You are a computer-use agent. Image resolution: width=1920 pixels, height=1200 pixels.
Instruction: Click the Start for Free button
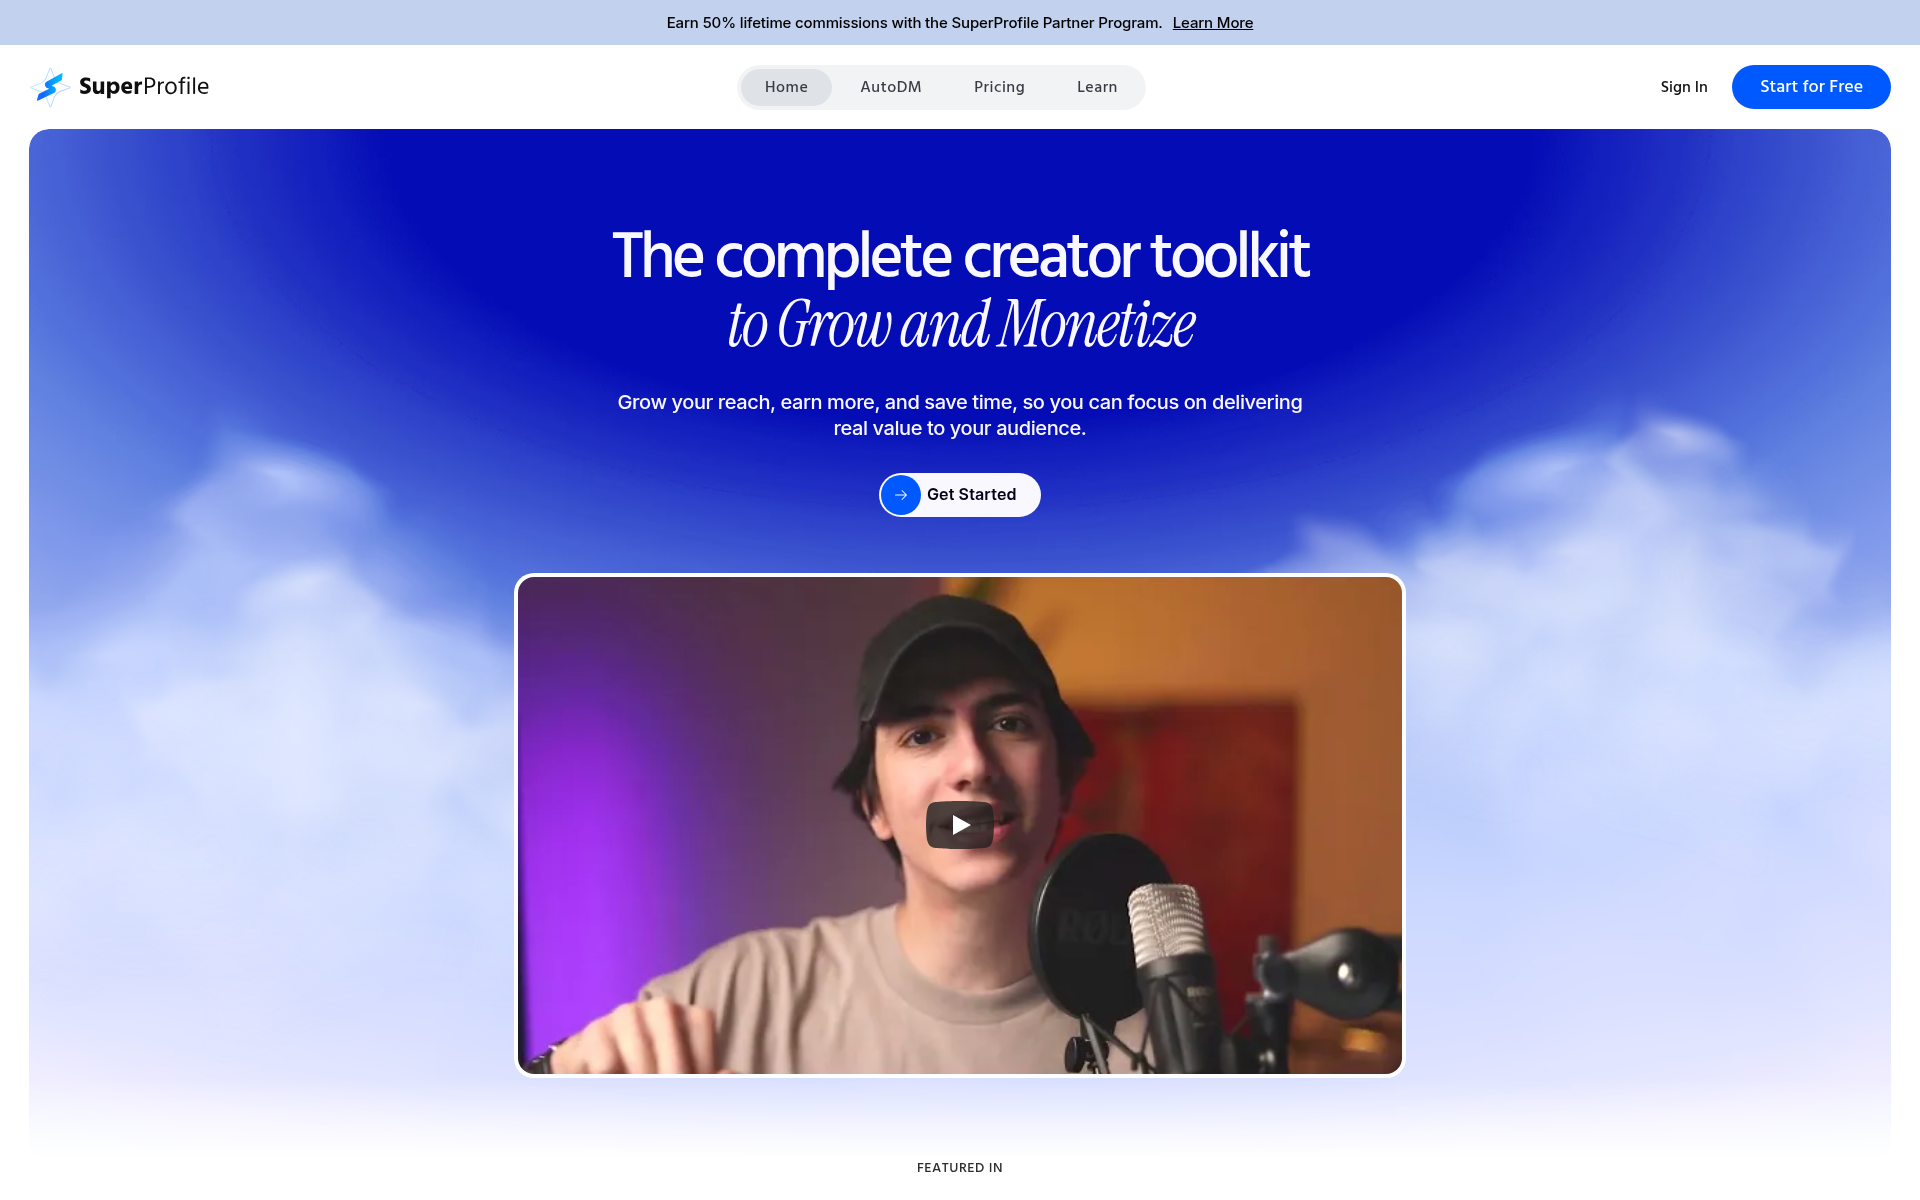pos(1811,87)
